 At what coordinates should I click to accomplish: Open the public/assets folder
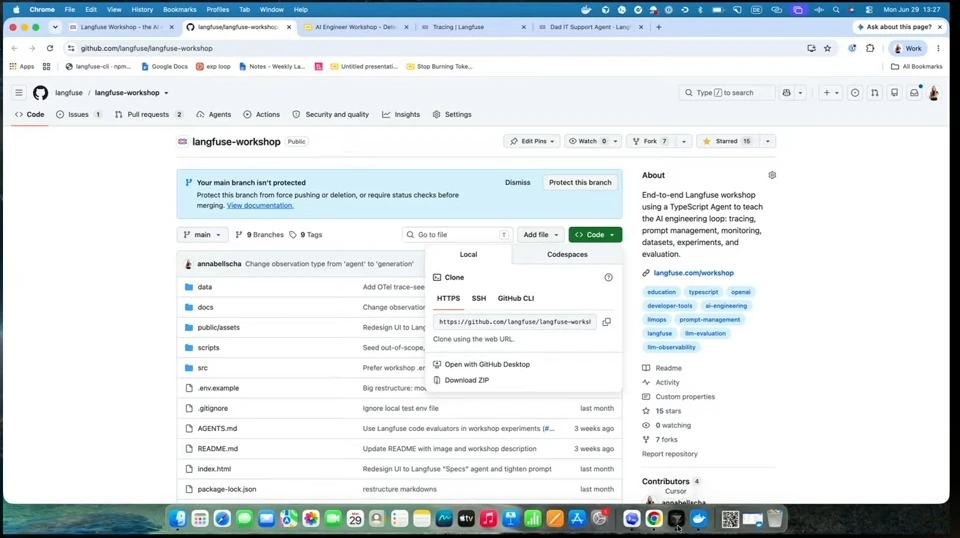coord(219,327)
